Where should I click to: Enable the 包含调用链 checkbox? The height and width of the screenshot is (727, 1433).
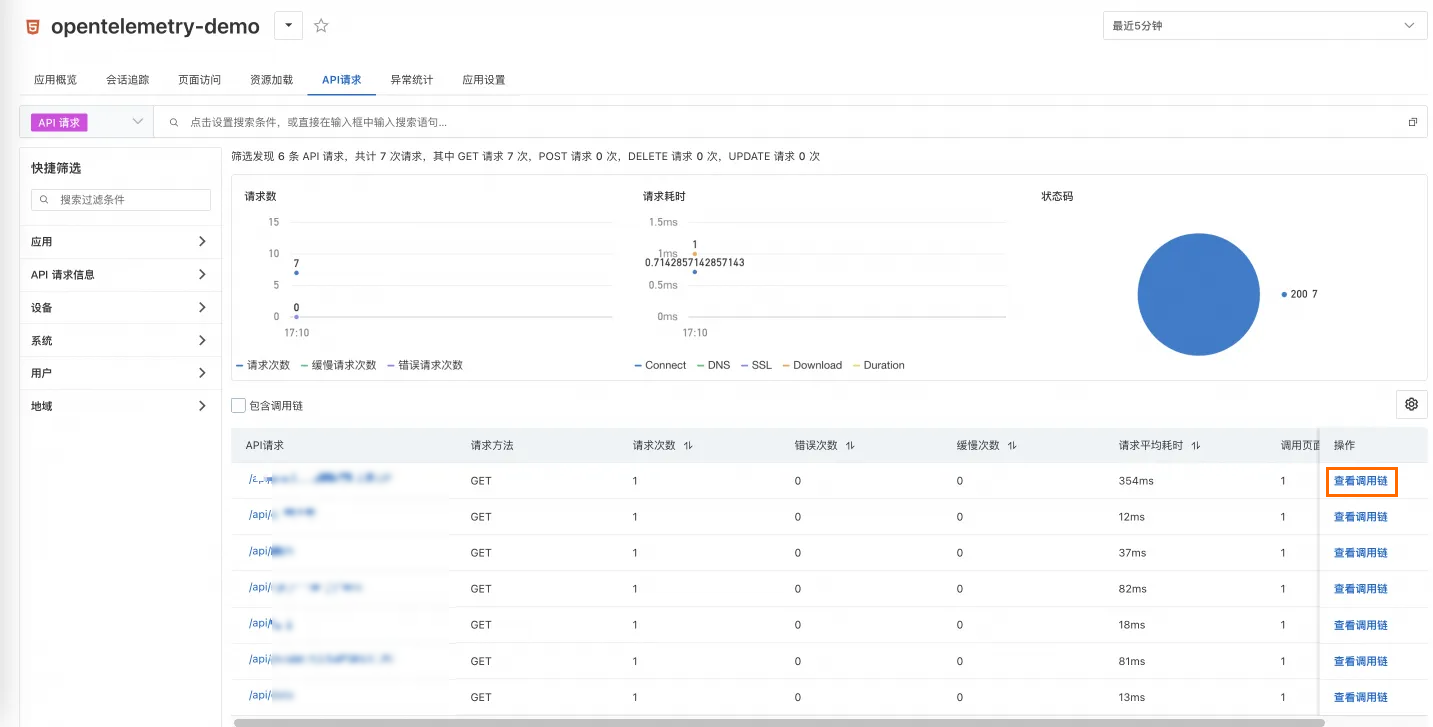pos(237,405)
